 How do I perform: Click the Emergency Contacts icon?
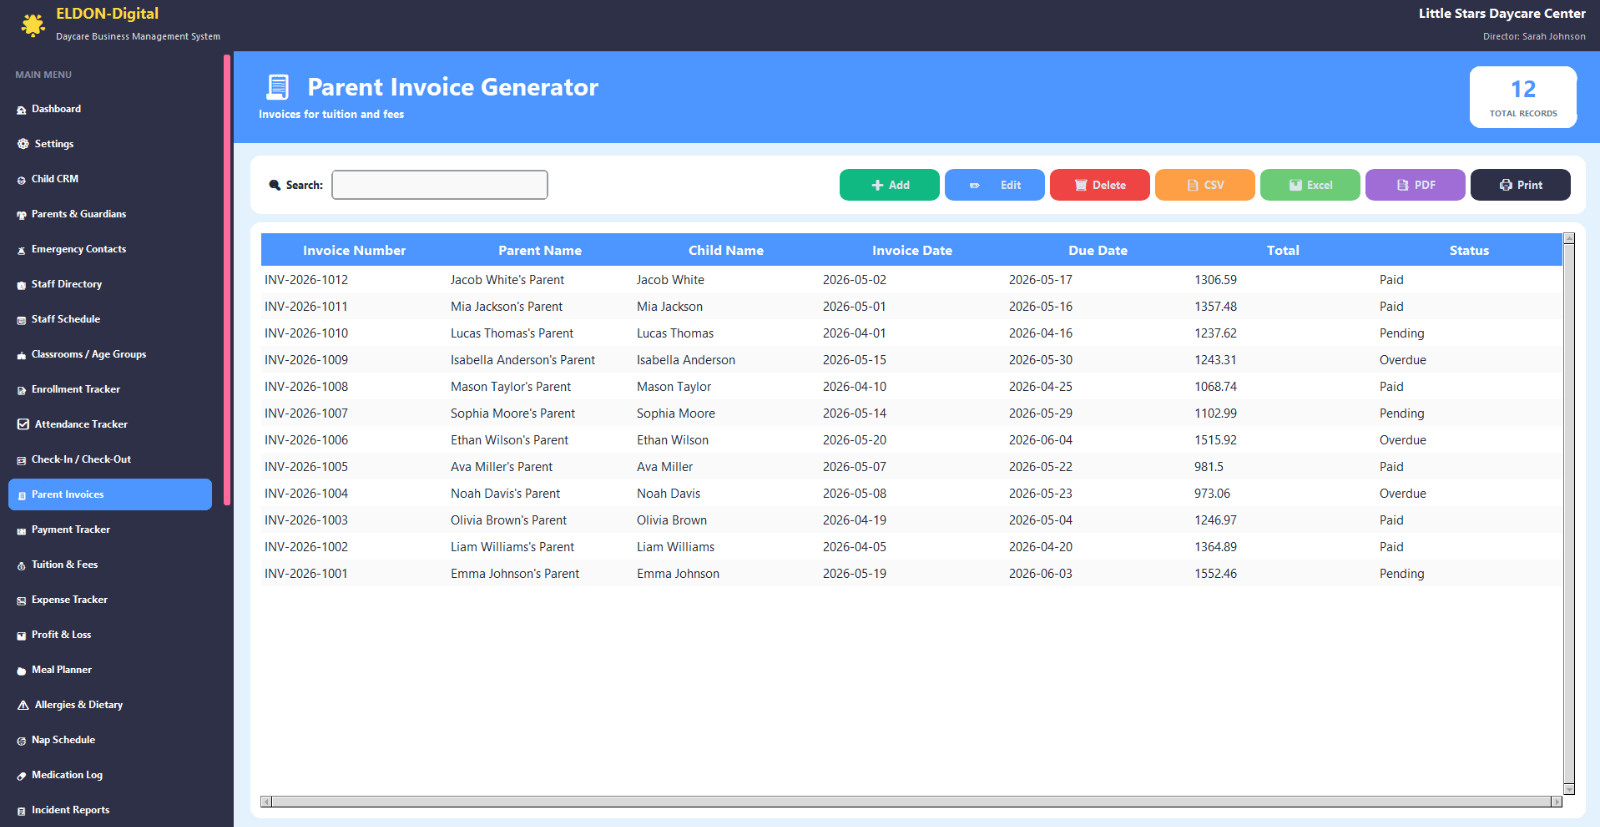tap(21, 250)
